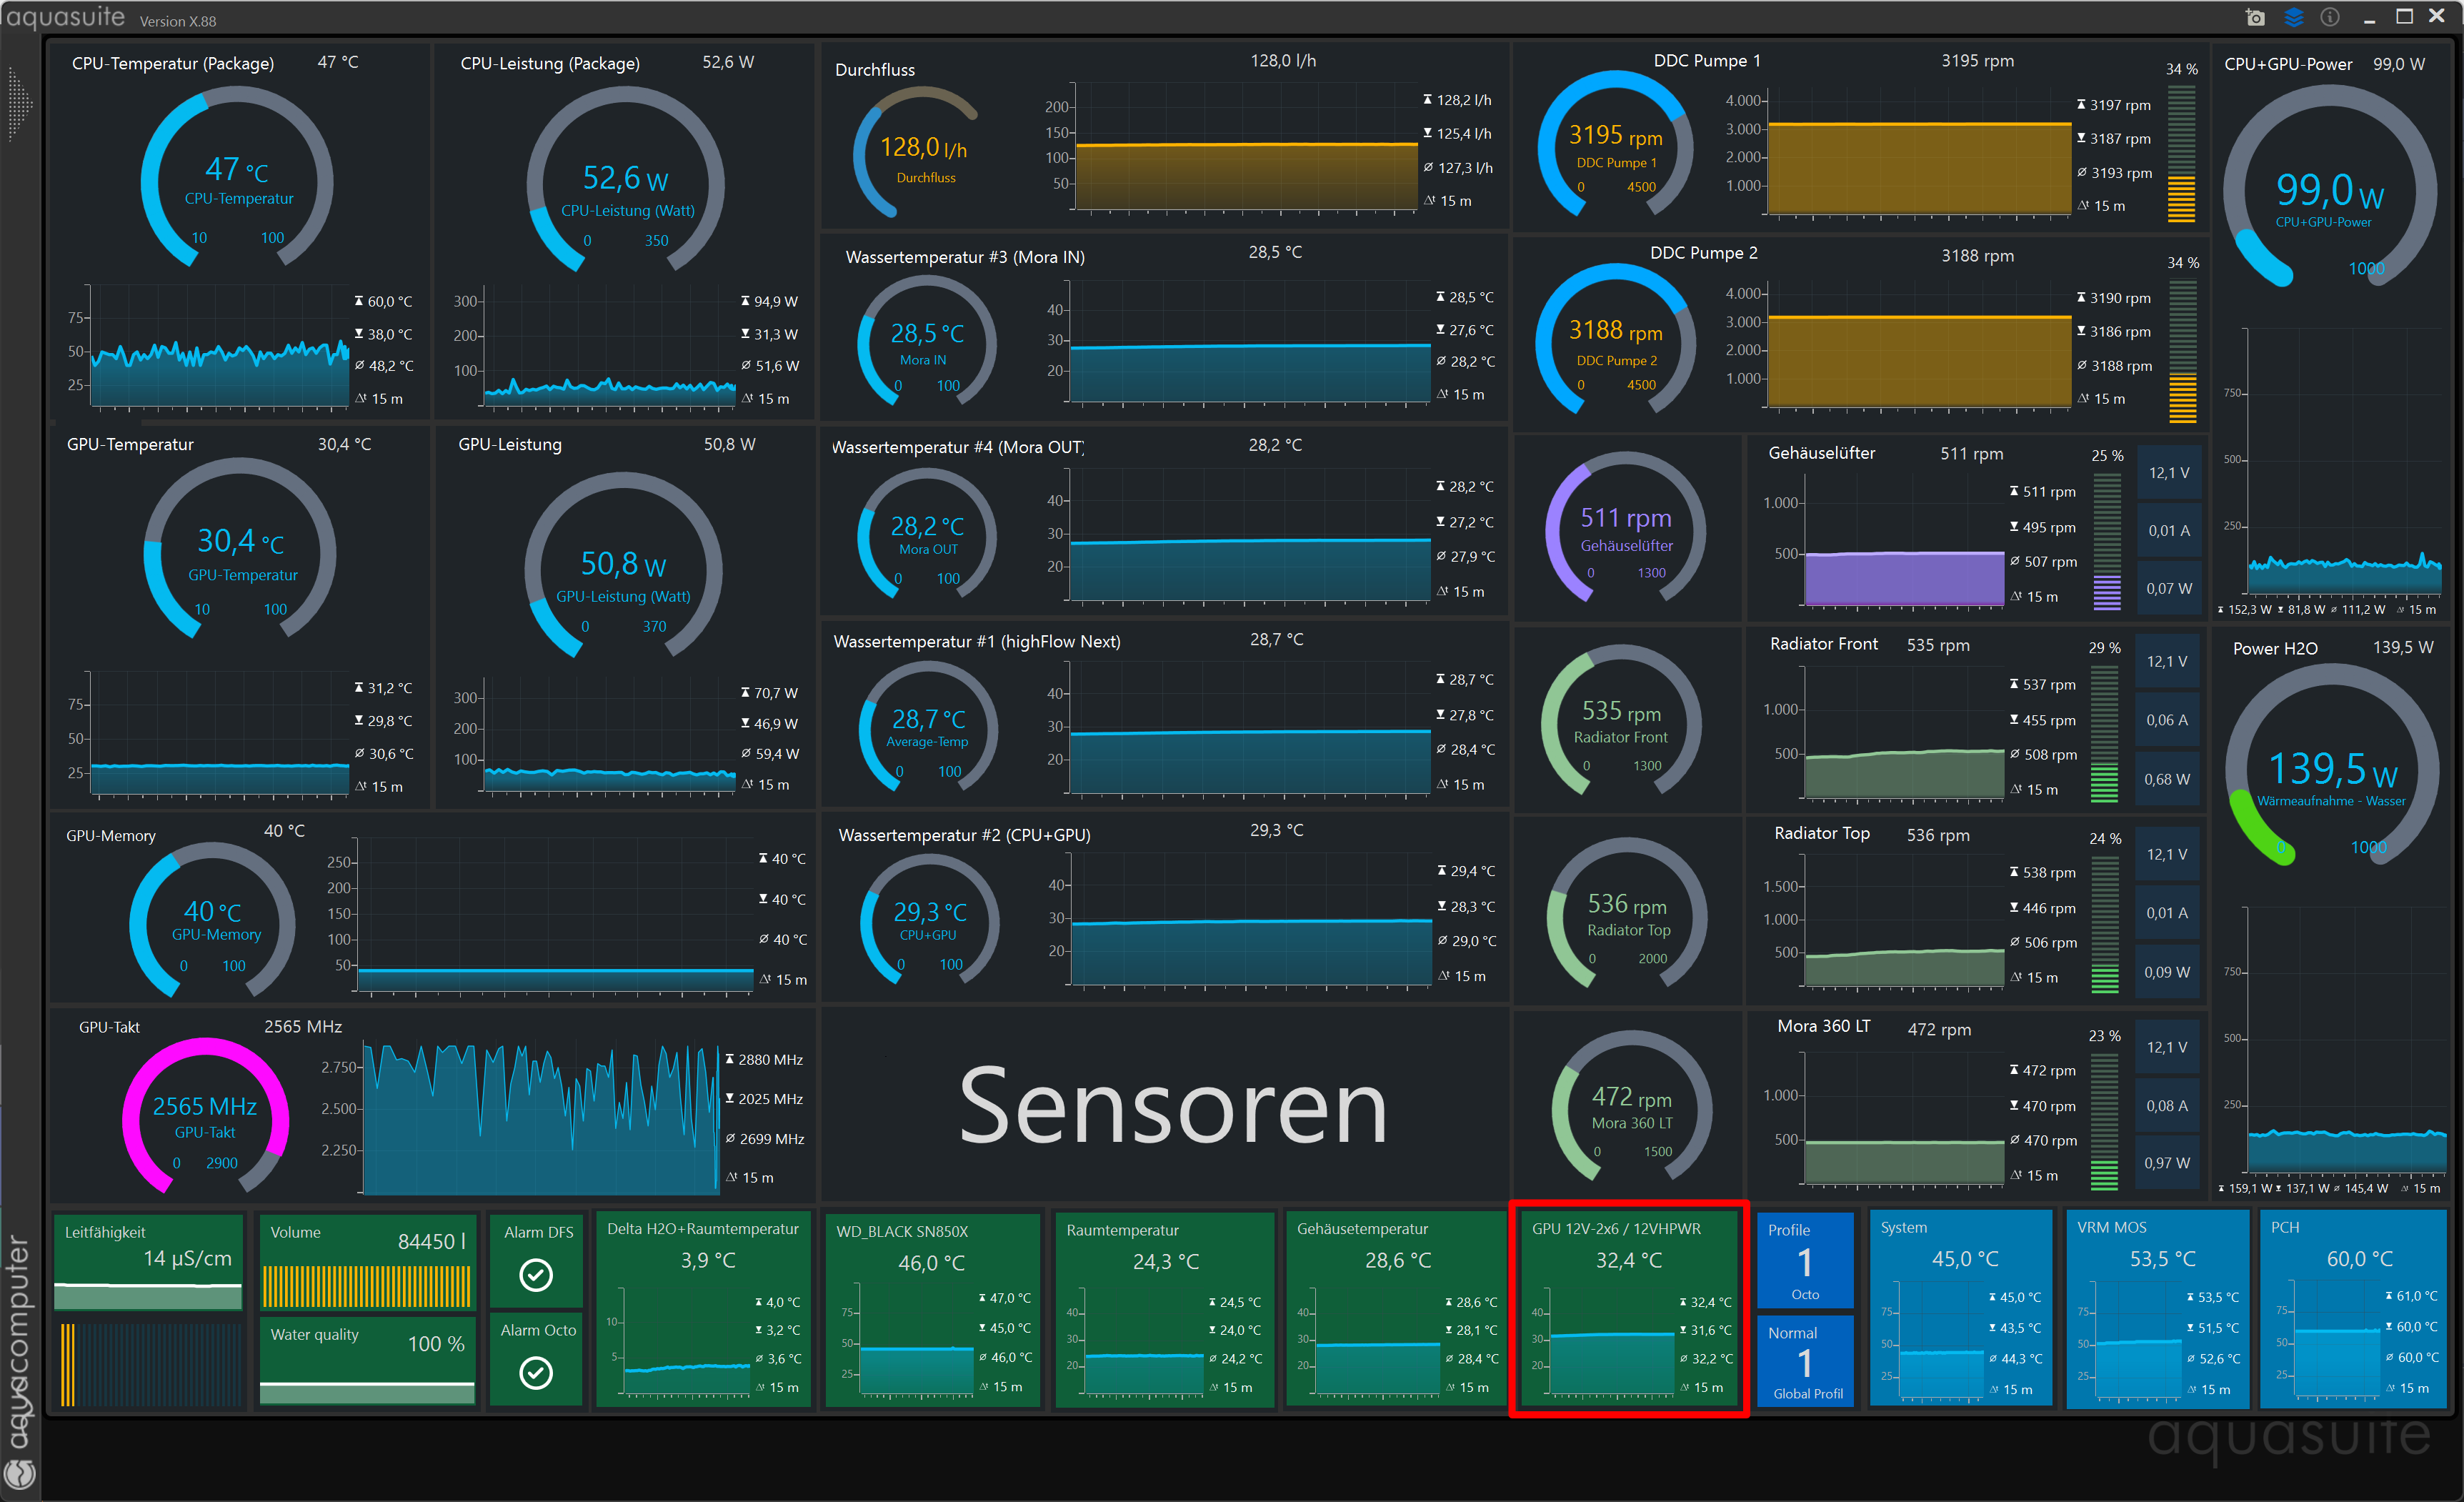Click the camera screenshot icon in title bar
The height and width of the screenshot is (1502, 2464).
(2255, 17)
